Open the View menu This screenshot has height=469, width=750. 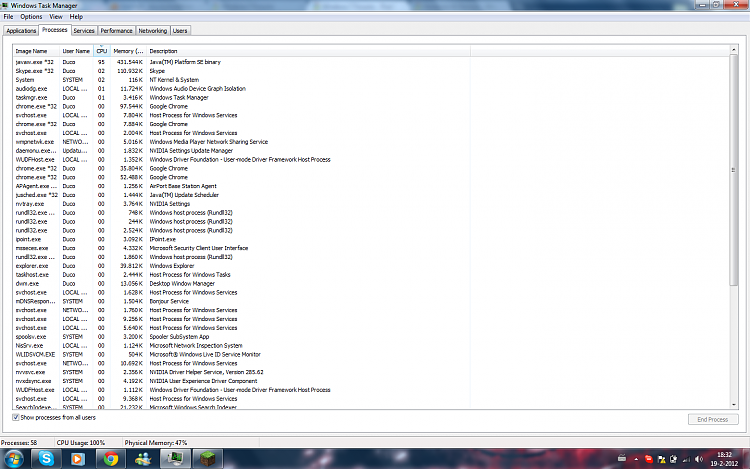click(x=56, y=17)
